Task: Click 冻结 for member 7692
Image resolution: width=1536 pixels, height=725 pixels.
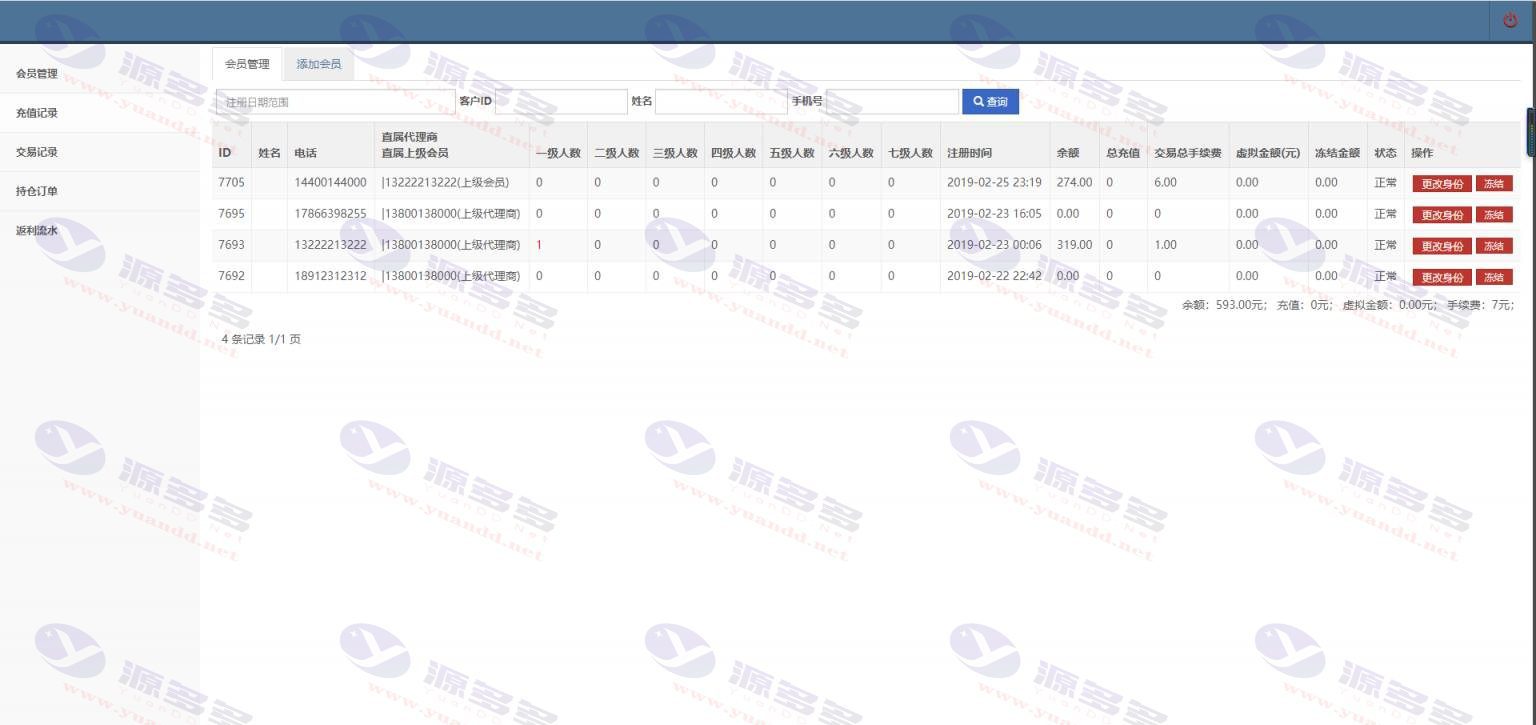Action: click(1494, 277)
